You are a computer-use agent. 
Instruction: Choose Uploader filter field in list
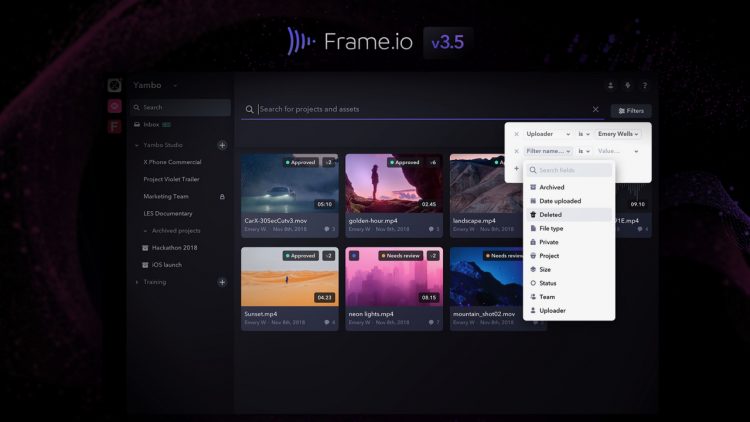569,311
